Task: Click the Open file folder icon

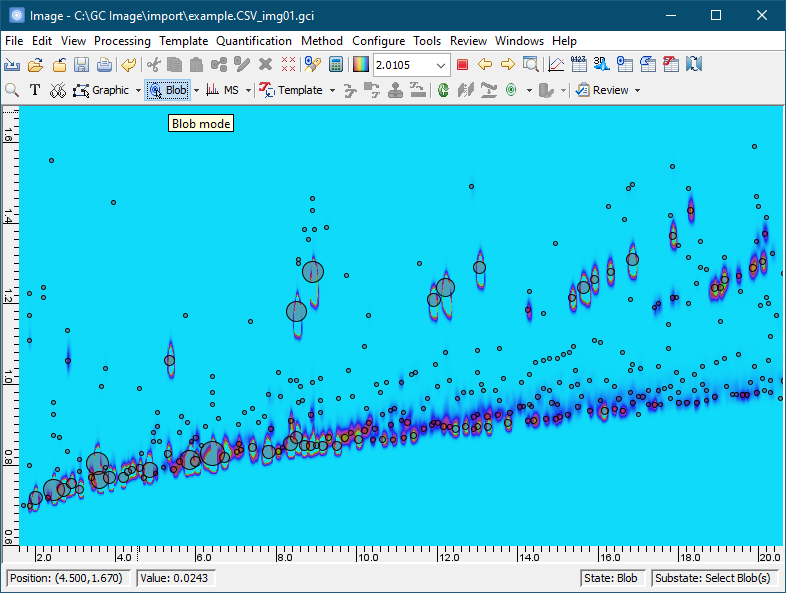Action: point(35,65)
